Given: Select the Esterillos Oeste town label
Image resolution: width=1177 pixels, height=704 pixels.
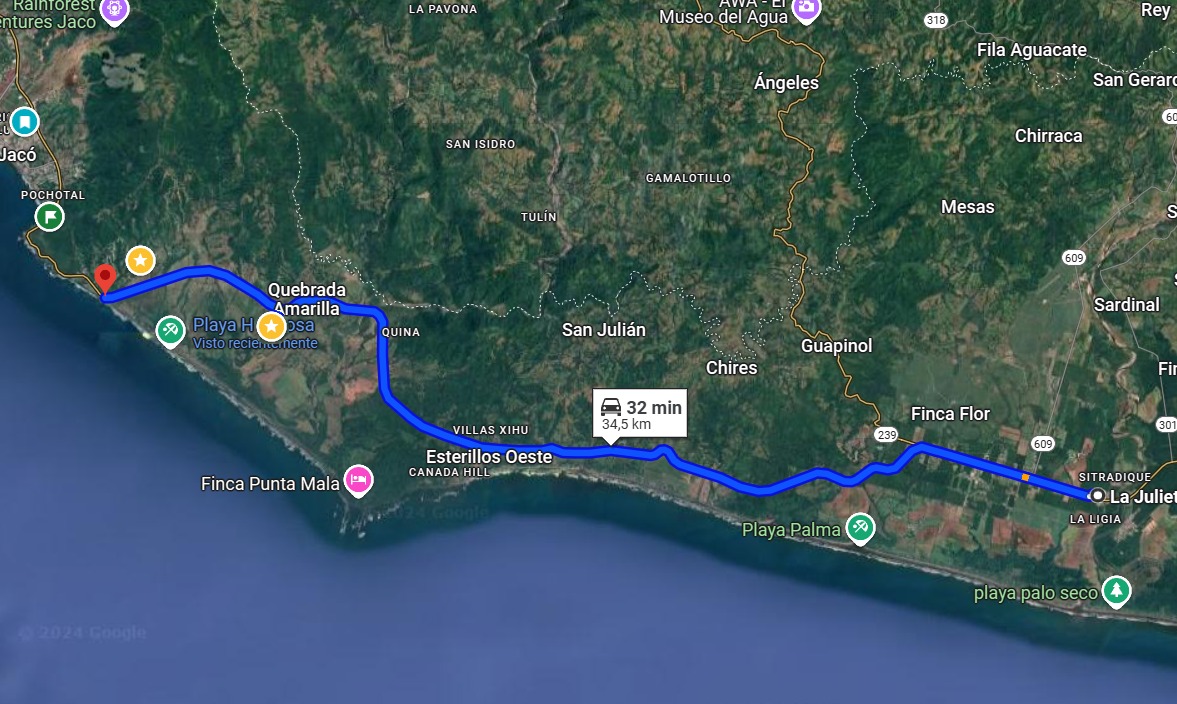Looking at the screenshot, I should pos(489,456).
